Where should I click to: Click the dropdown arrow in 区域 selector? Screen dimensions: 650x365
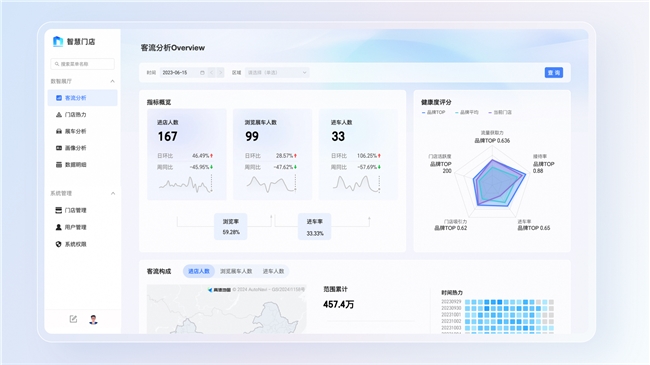pyautogui.click(x=304, y=73)
